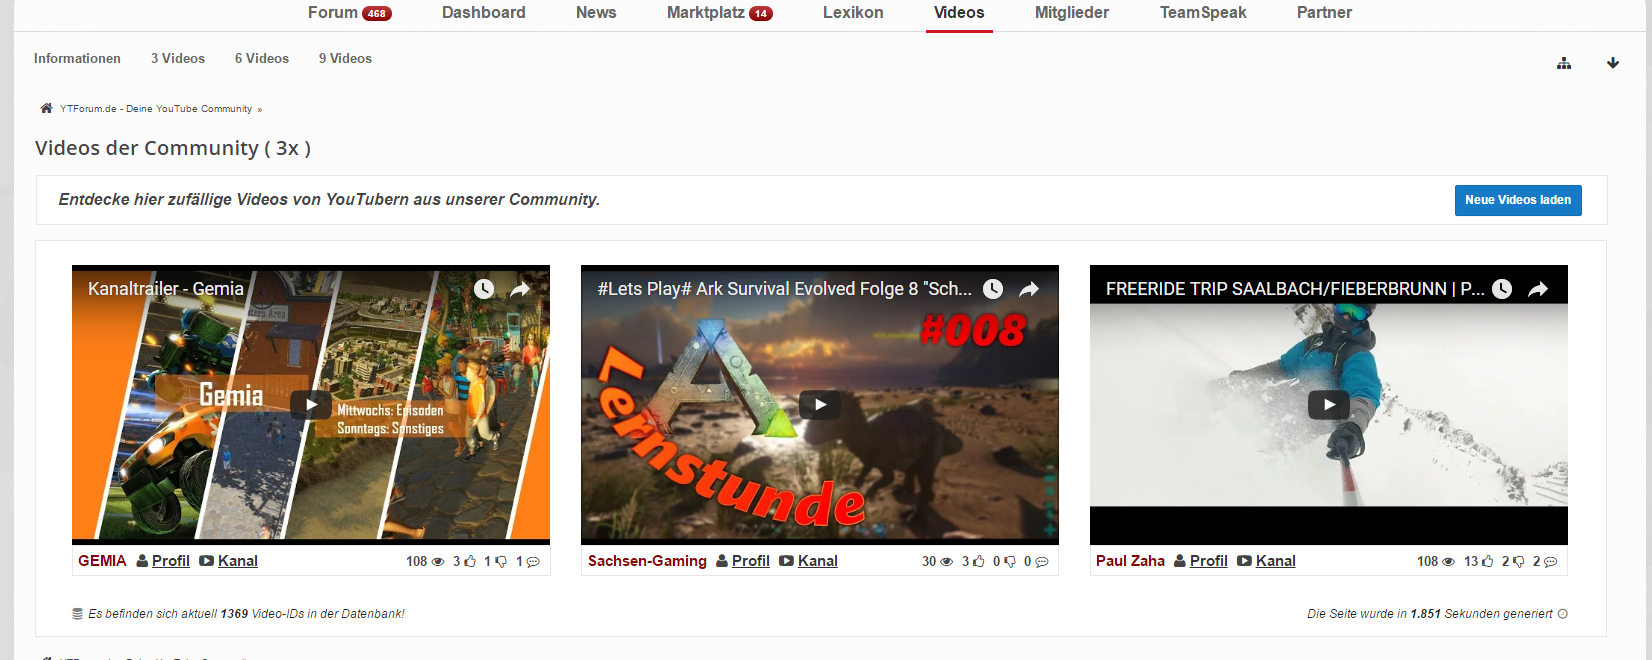Image resolution: width=1652 pixels, height=660 pixels.
Task: Click share arrow on Ark Survival video
Action: 1029,289
